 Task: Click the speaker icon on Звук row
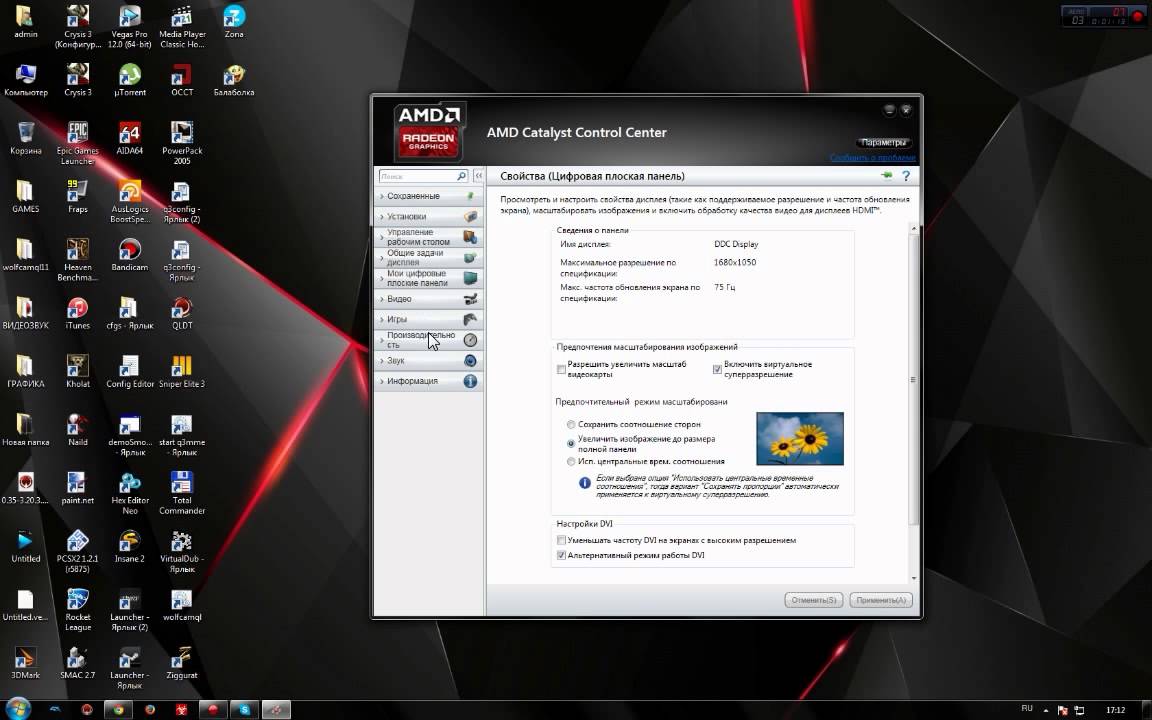pos(470,361)
